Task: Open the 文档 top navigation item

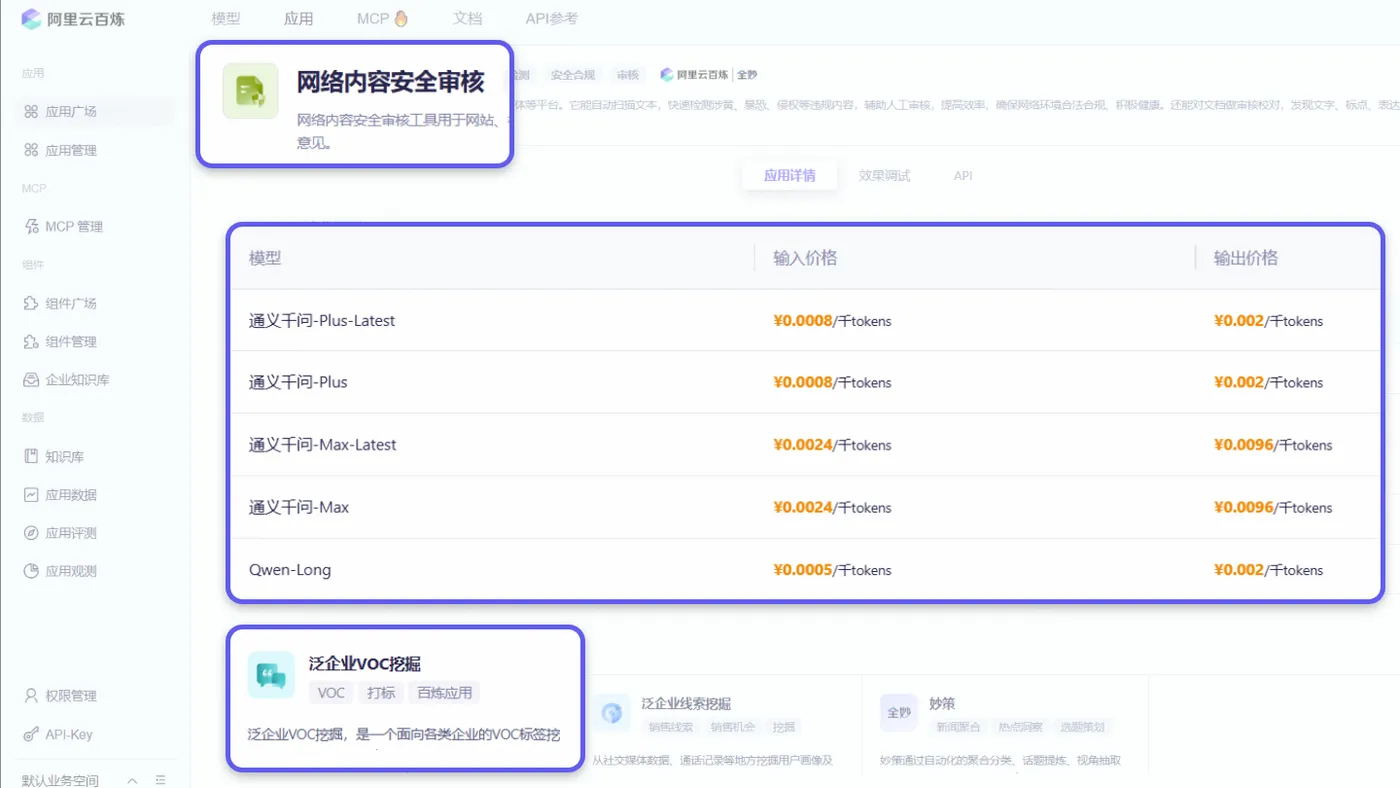Action: coord(467,19)
